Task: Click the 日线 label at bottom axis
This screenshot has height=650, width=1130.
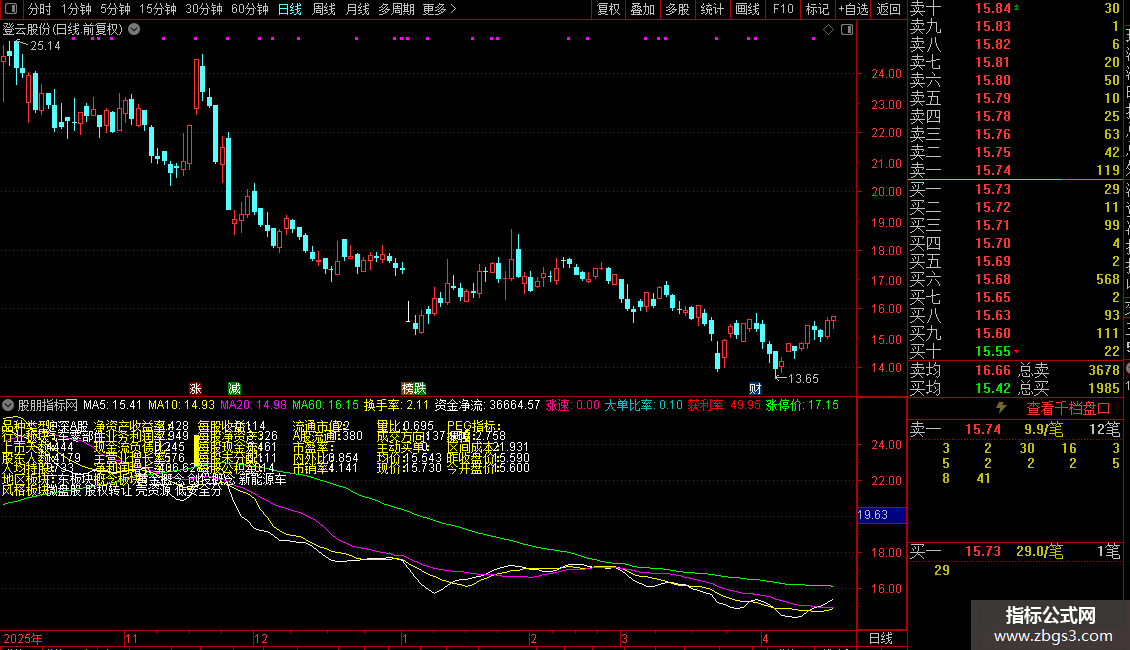Action: 880,638
